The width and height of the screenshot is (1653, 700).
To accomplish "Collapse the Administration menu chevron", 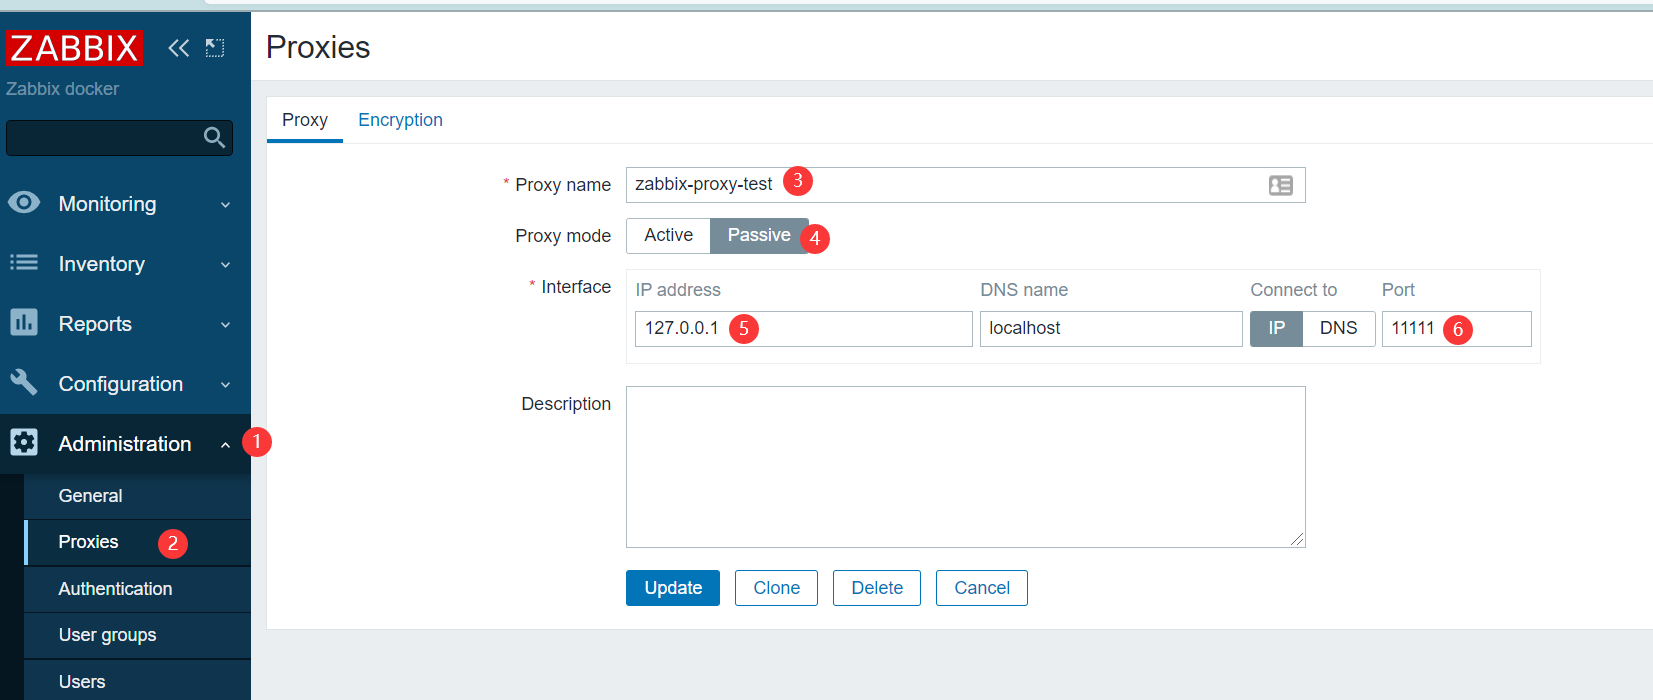I will 226,445.
